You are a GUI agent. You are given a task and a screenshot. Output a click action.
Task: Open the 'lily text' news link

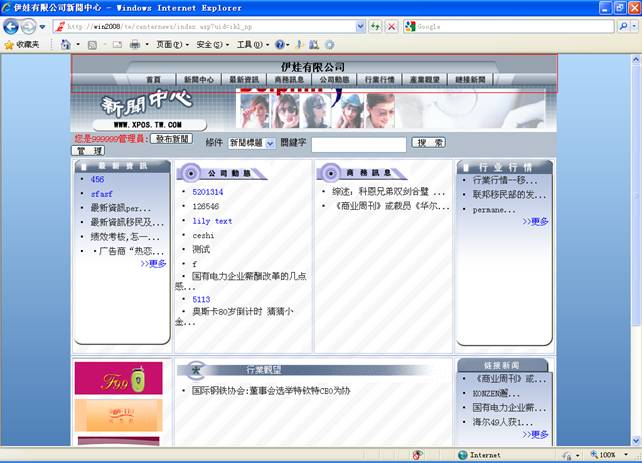coord(212,221)
